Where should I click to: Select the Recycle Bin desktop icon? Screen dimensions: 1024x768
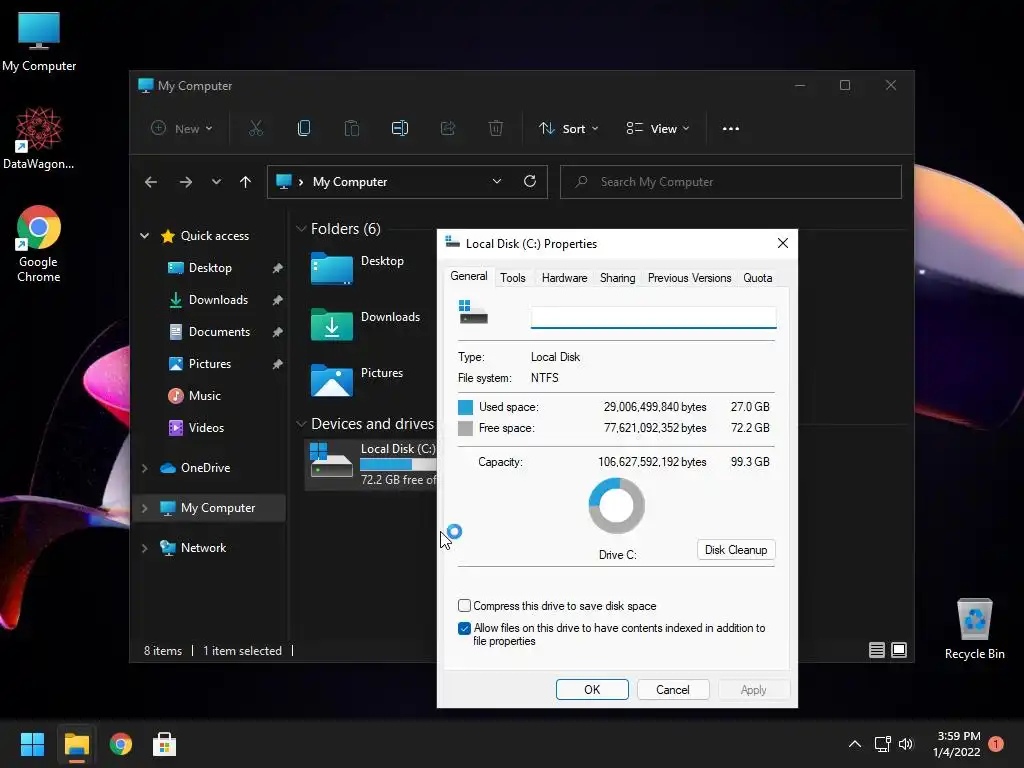pos(974,629)
